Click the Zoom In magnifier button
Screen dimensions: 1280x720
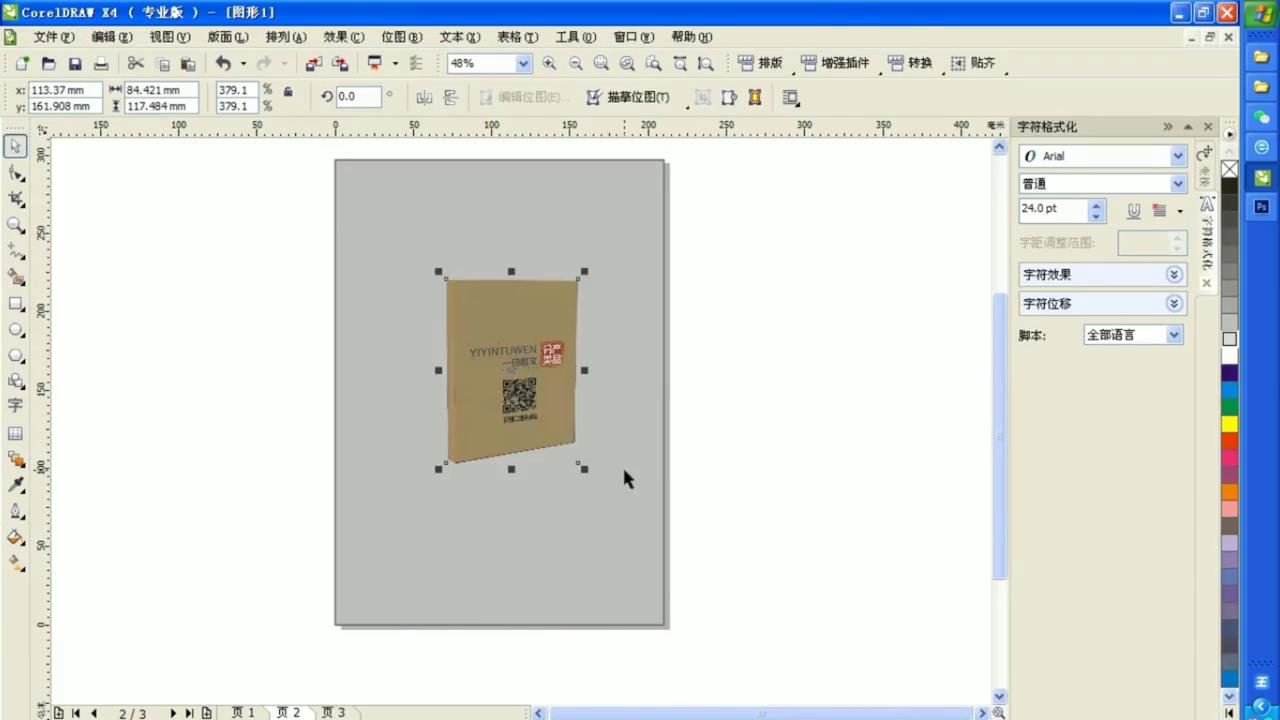point(549,63)
